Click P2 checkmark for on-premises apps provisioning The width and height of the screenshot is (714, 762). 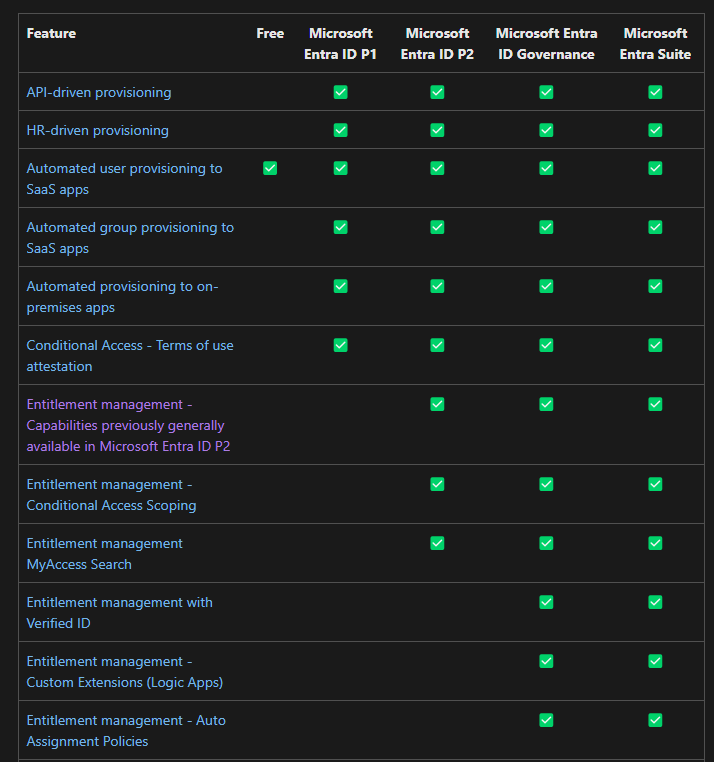point(437,286)
